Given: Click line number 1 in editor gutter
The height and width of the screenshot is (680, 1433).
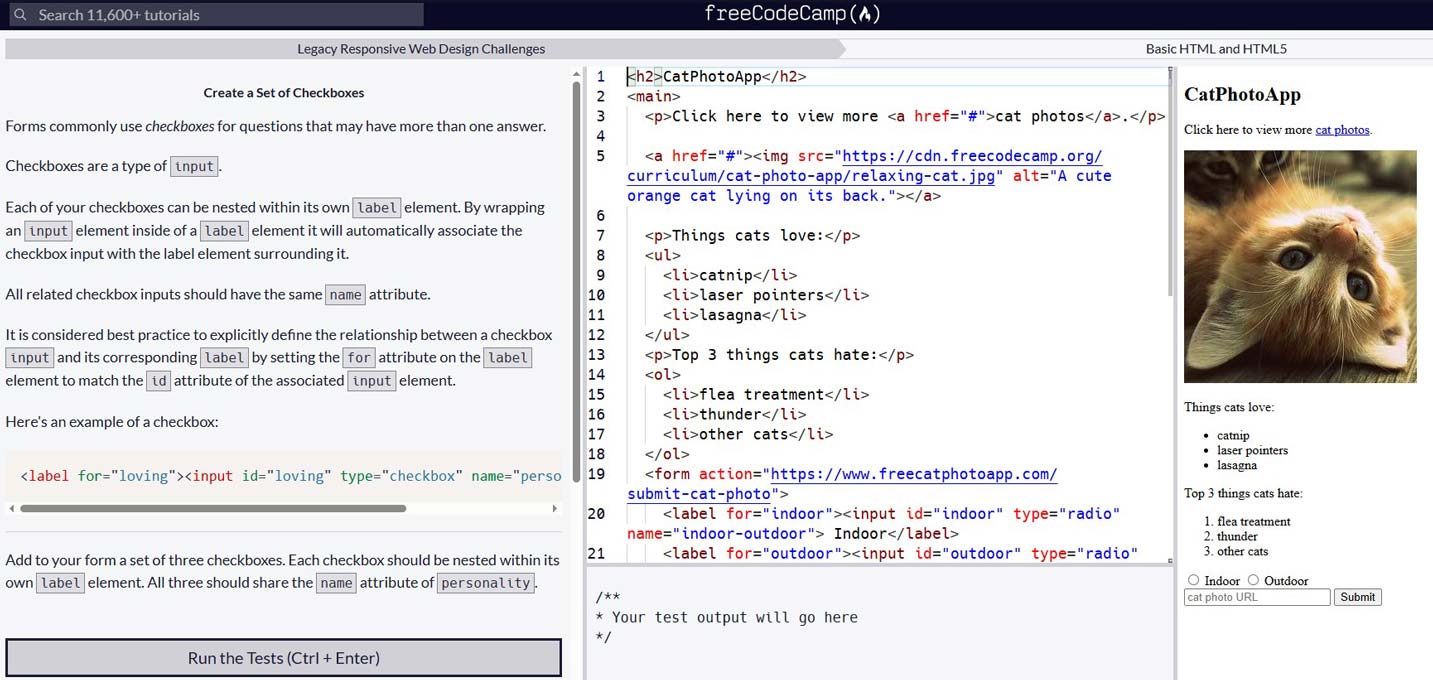Looking at the screenshot, I should pyautogui.click(x=600, y=76).
